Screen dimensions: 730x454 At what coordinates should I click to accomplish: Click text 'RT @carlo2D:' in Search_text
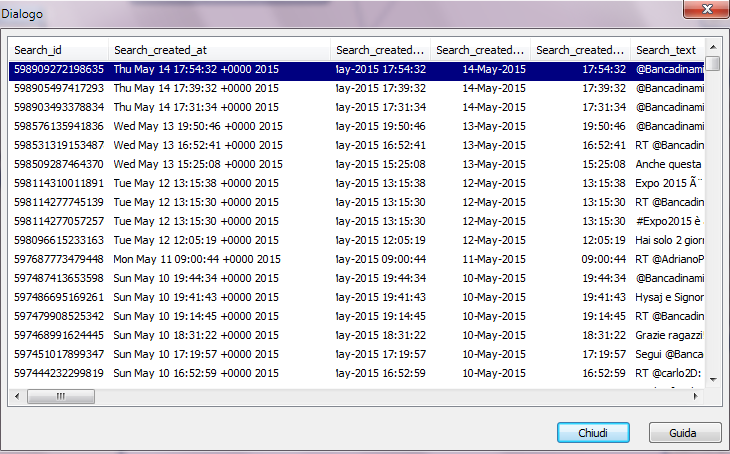[668, 373]
